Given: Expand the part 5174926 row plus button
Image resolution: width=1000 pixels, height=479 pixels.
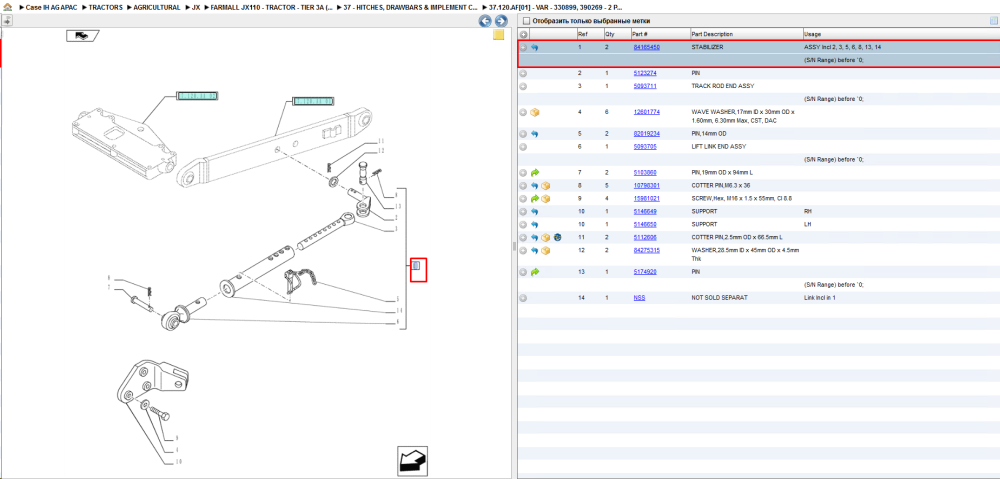Looking at the screenshot, I should coord(523,272).
